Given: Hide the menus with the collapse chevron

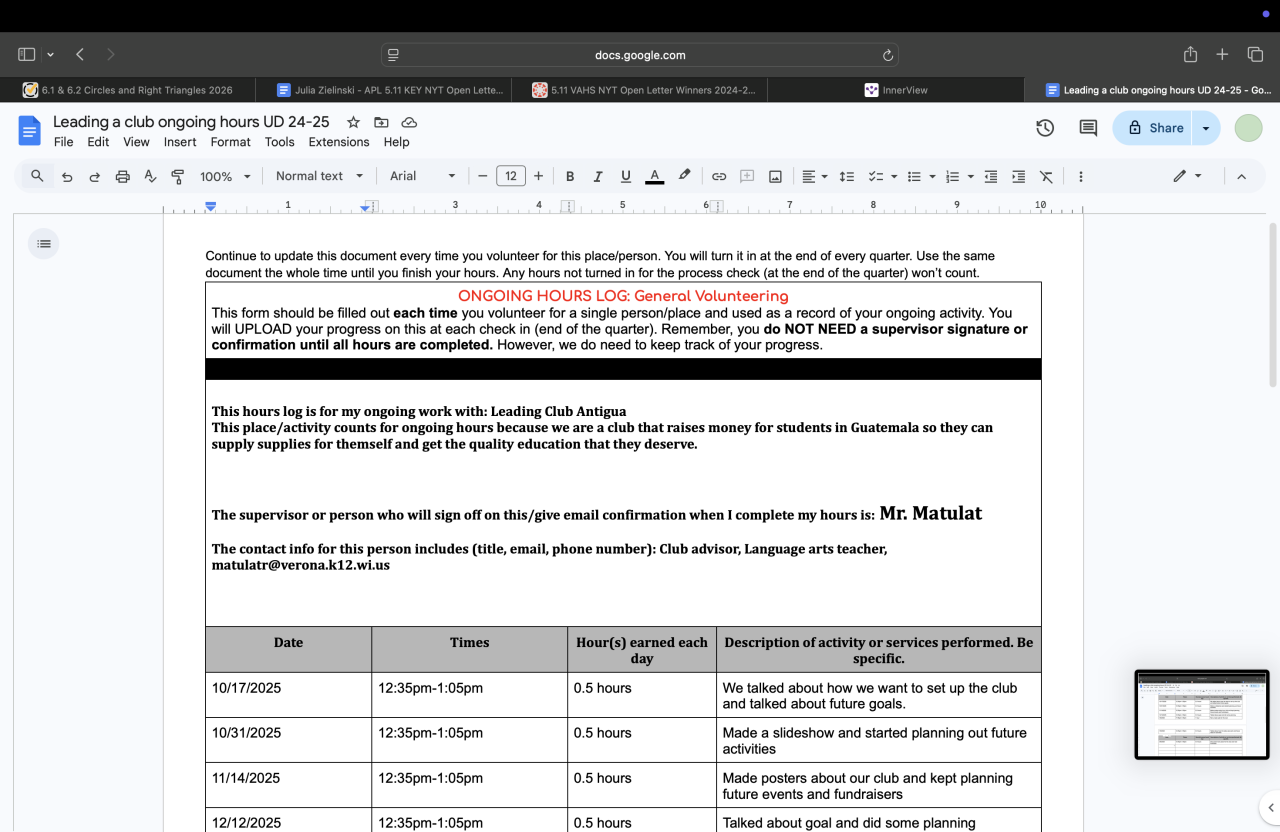Looking at the screenshot, I should tap(1241, 176).
